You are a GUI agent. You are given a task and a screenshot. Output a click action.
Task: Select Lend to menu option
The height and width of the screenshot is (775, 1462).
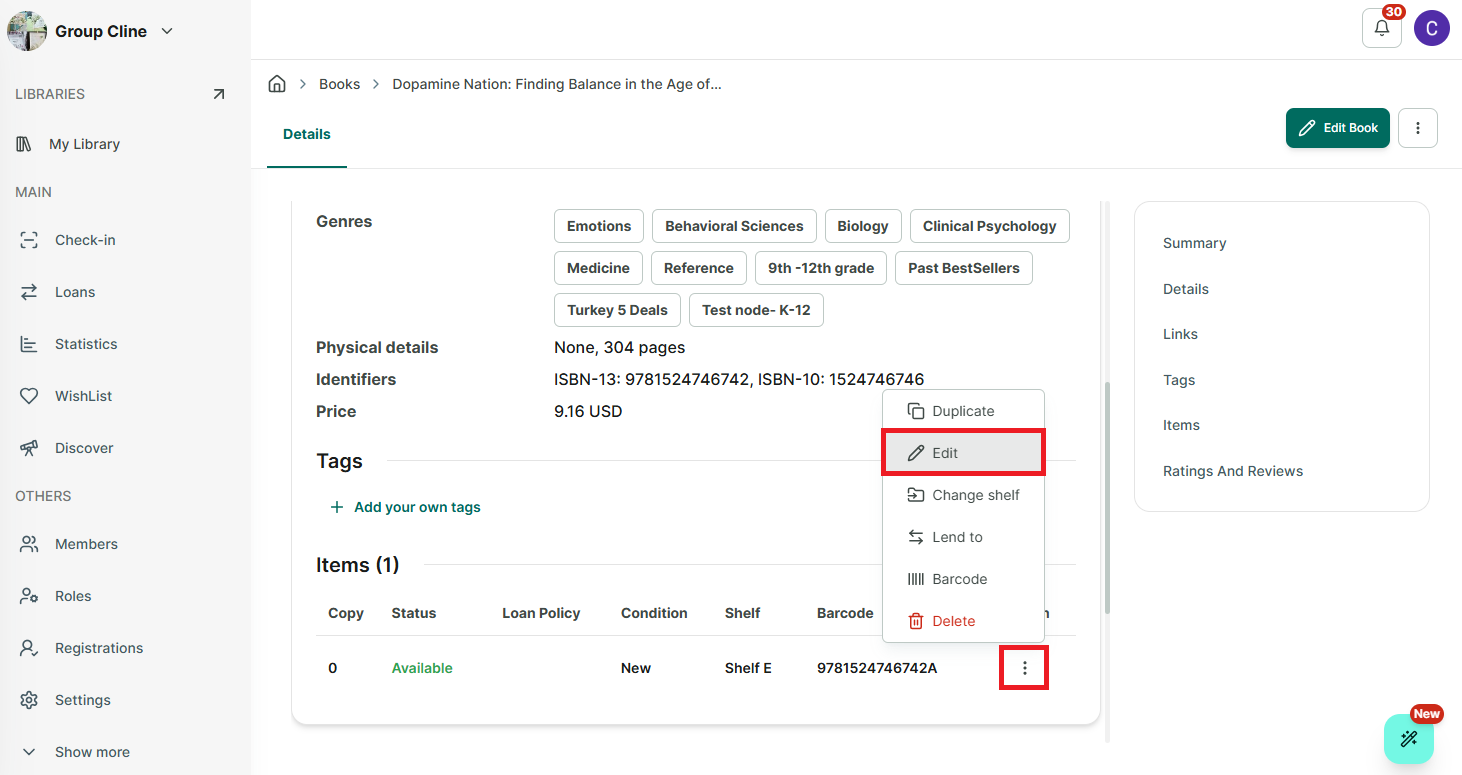[x=963, y=537]
